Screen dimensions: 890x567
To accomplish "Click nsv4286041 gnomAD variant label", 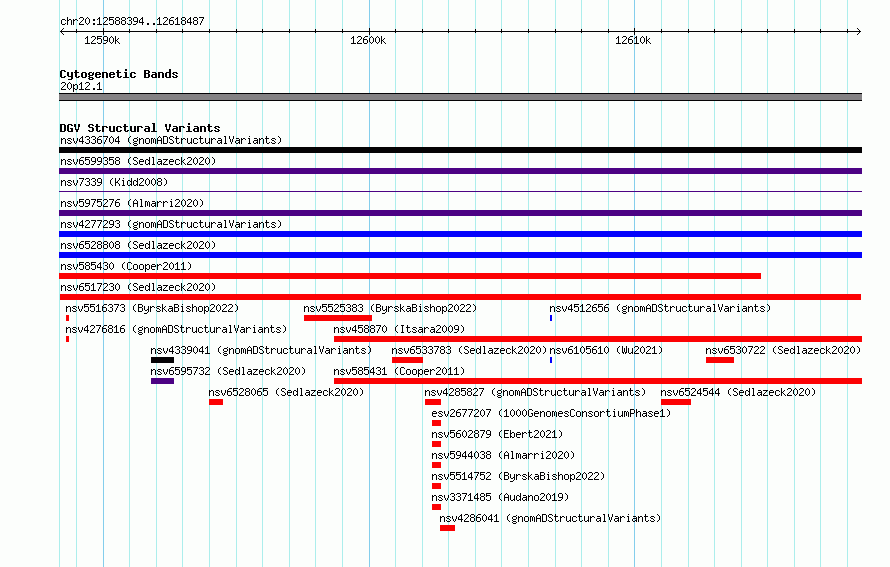I will [x=550, y=518].
